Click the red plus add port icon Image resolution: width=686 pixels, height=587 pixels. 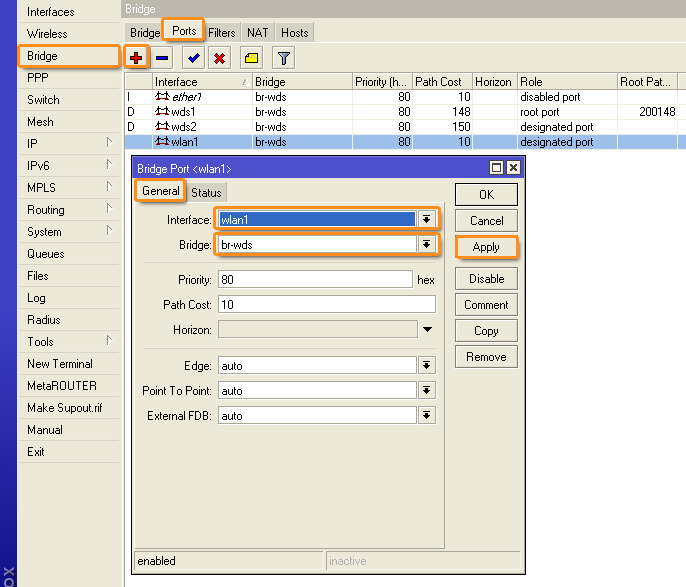[x=137, y=59]
